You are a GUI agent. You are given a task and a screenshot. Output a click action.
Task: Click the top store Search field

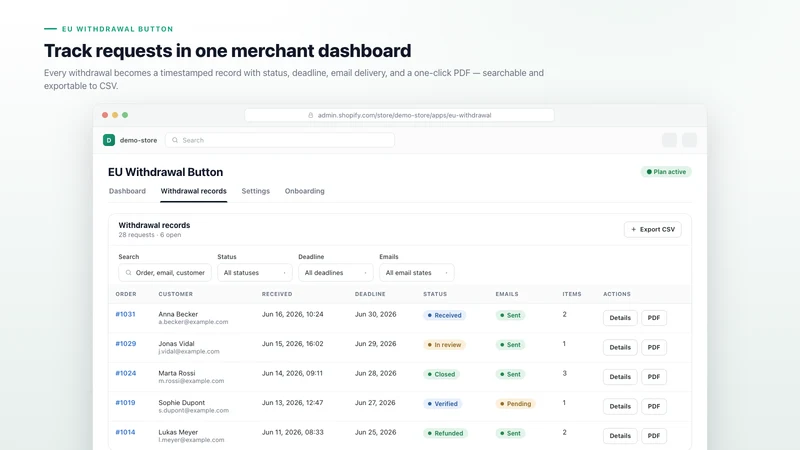click(280, 140)
